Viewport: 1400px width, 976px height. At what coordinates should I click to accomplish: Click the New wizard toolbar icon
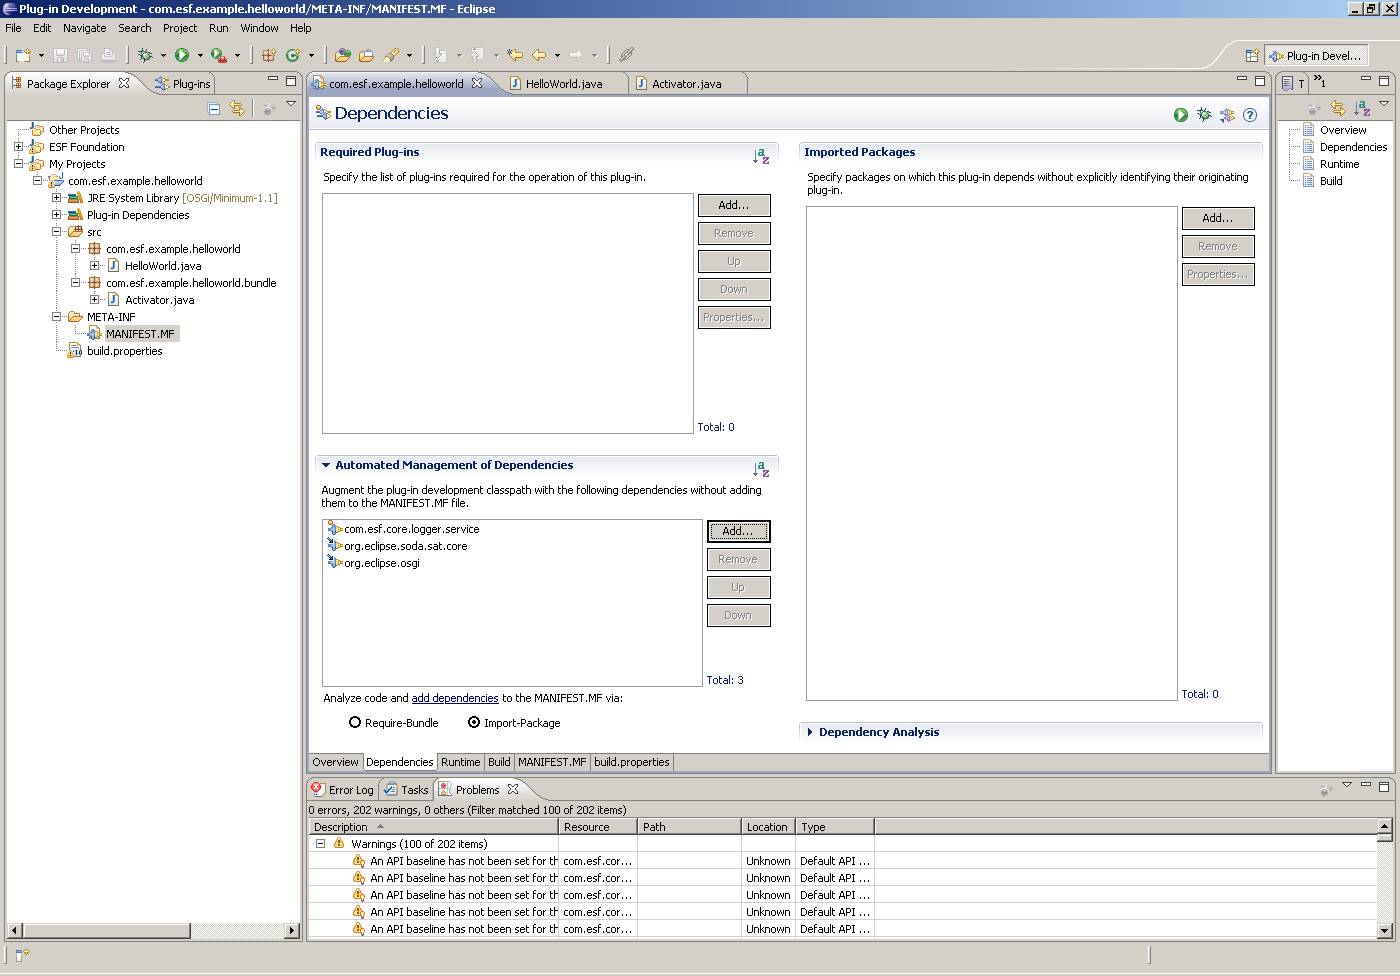tap(23, 55)
